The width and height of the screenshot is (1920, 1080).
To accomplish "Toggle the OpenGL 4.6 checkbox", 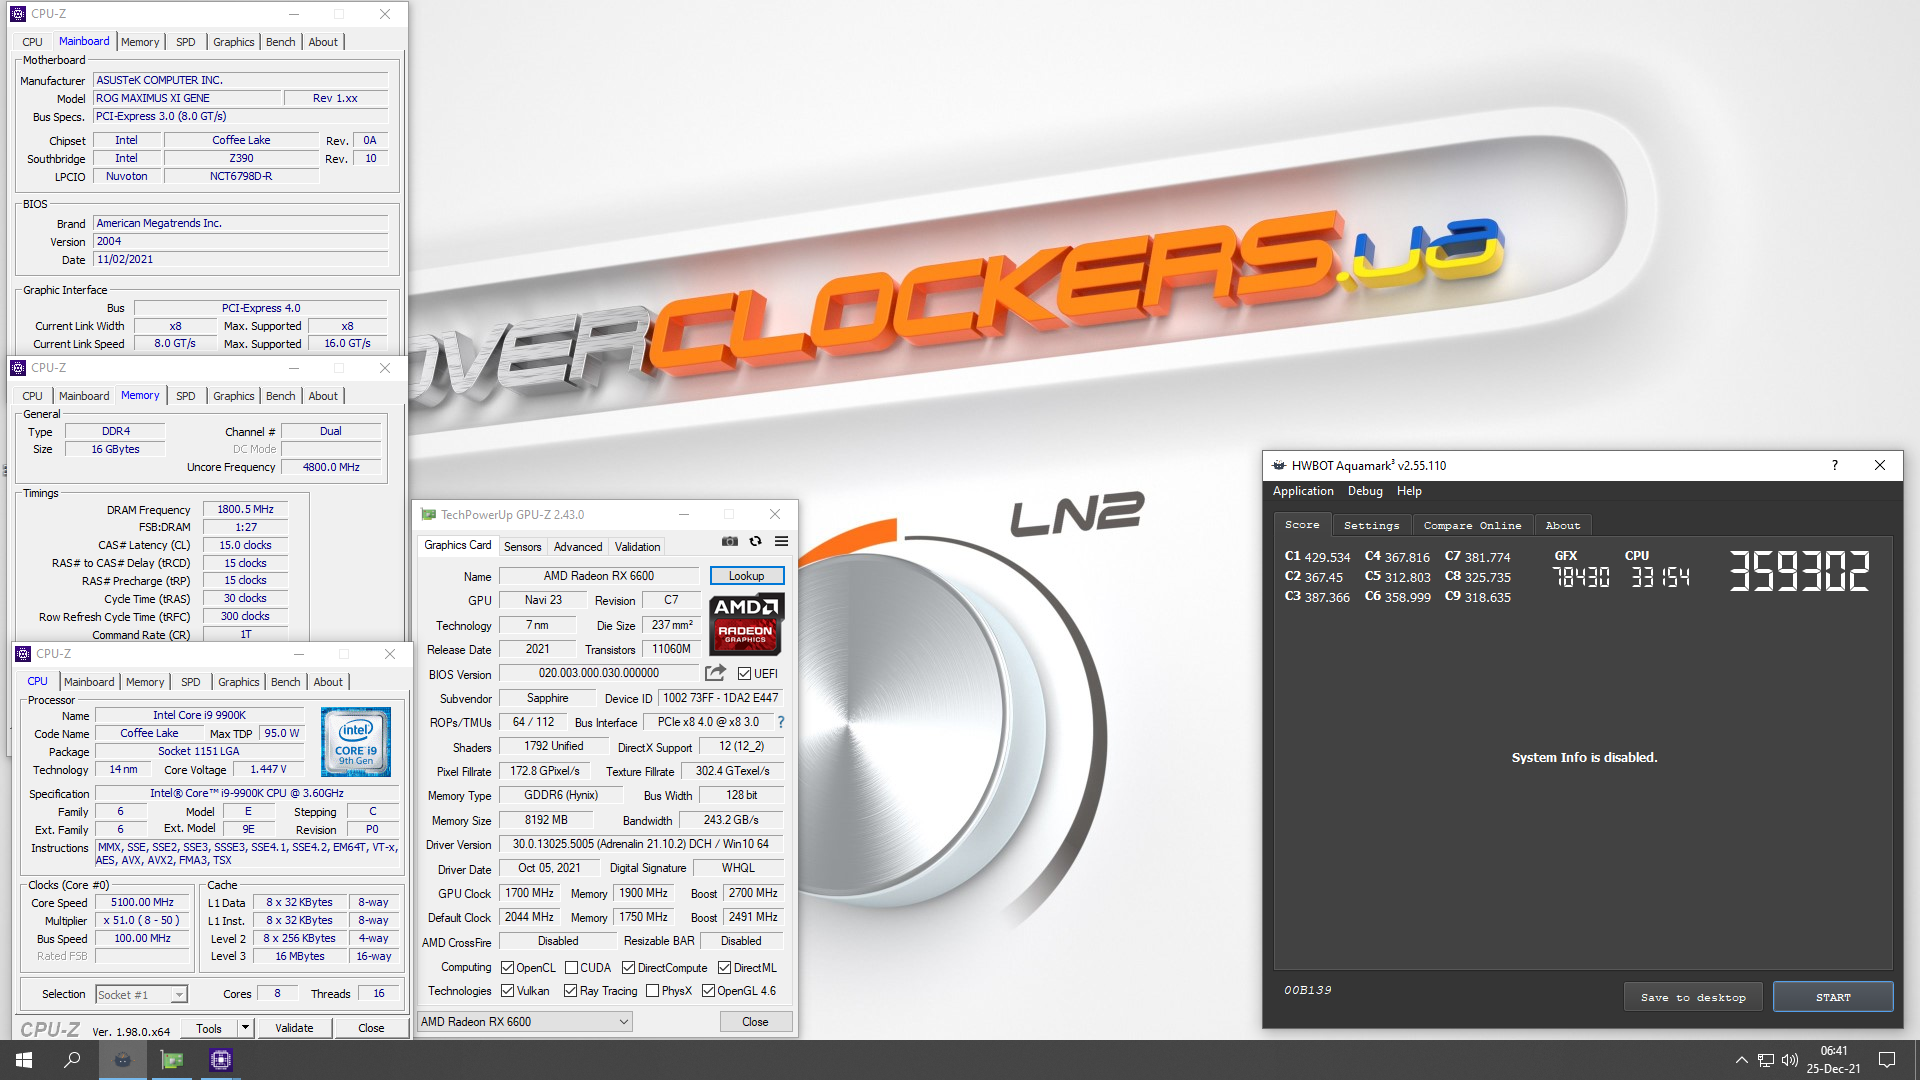I will pos(708,991).
